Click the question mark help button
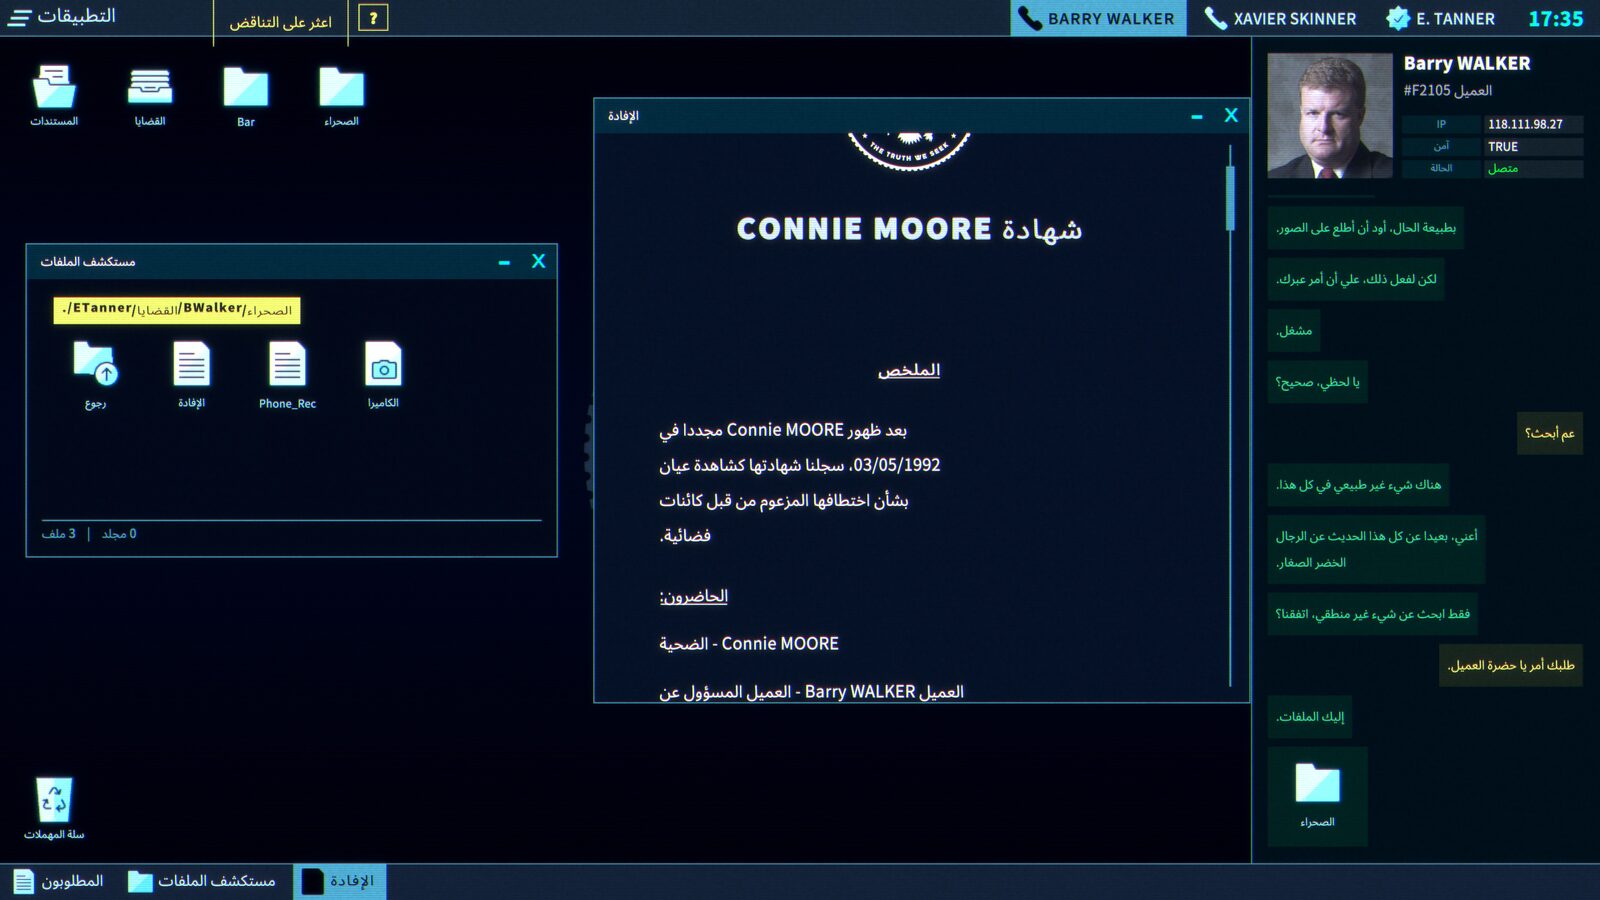 tap(373, 18)
